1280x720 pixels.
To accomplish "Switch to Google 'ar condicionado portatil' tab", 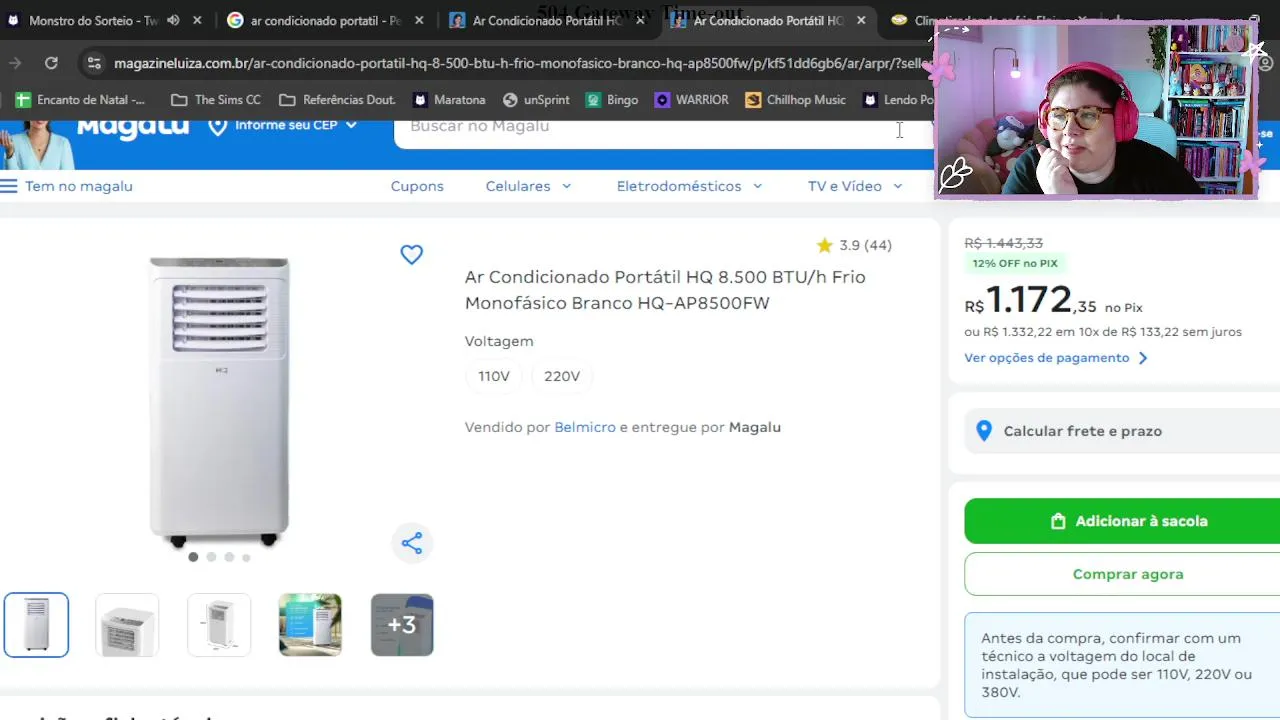I will point(325,20).
